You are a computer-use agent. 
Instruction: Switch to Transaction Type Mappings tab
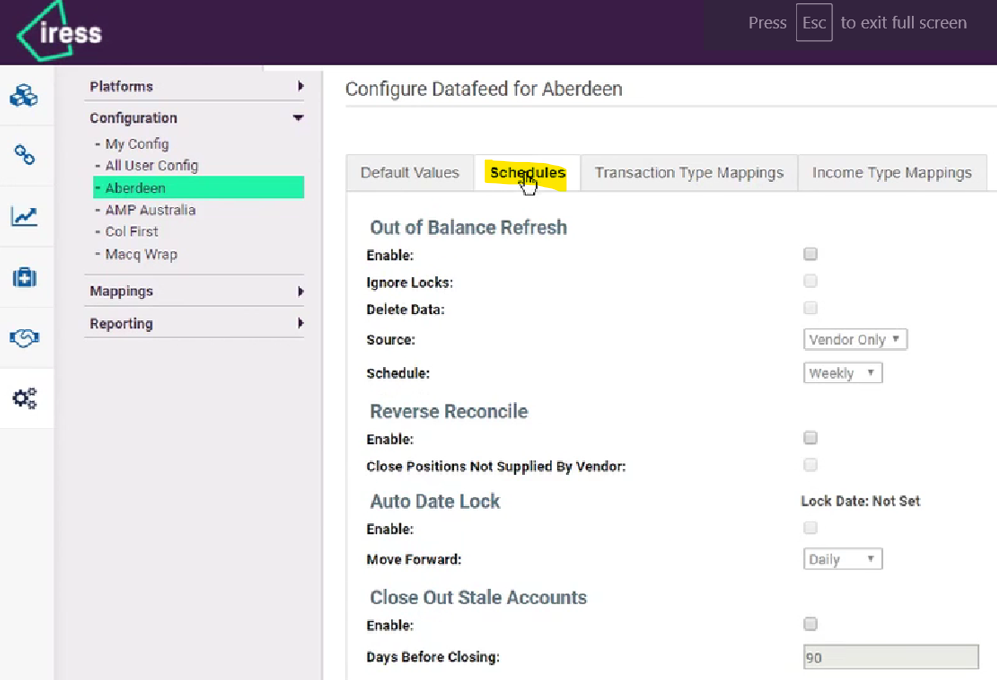[x=689, y=172]
